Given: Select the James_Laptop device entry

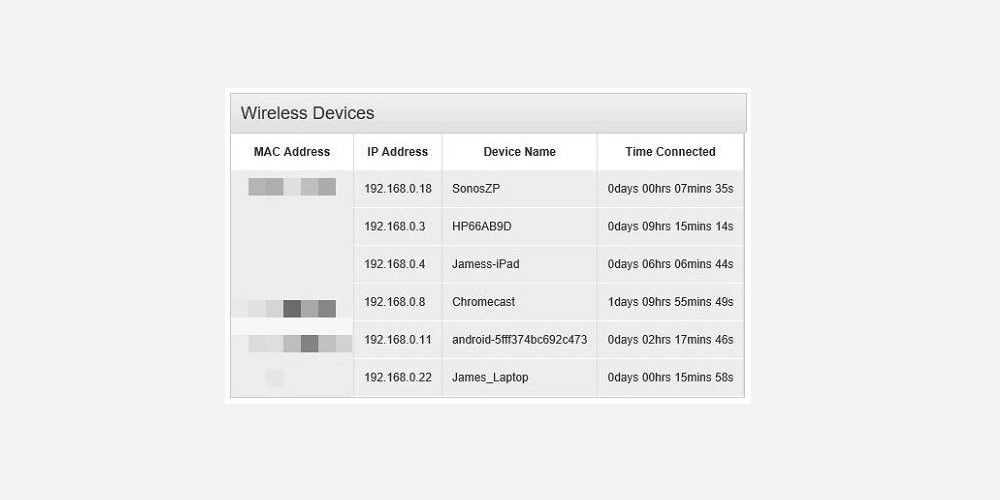Looking at the screenshot, I should 490,377.
